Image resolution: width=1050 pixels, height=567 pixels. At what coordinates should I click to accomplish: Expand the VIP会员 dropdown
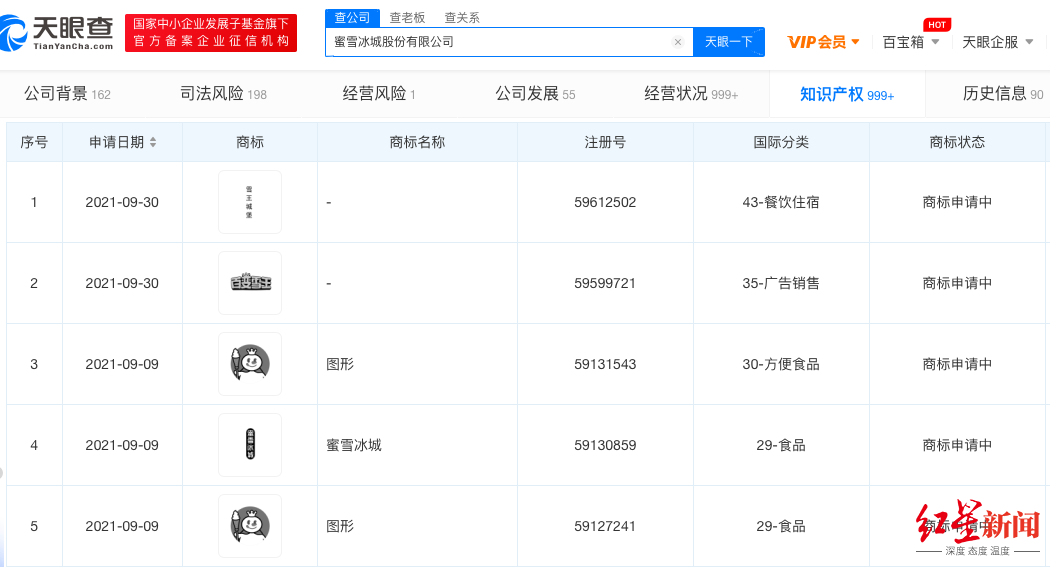(823, 42)
